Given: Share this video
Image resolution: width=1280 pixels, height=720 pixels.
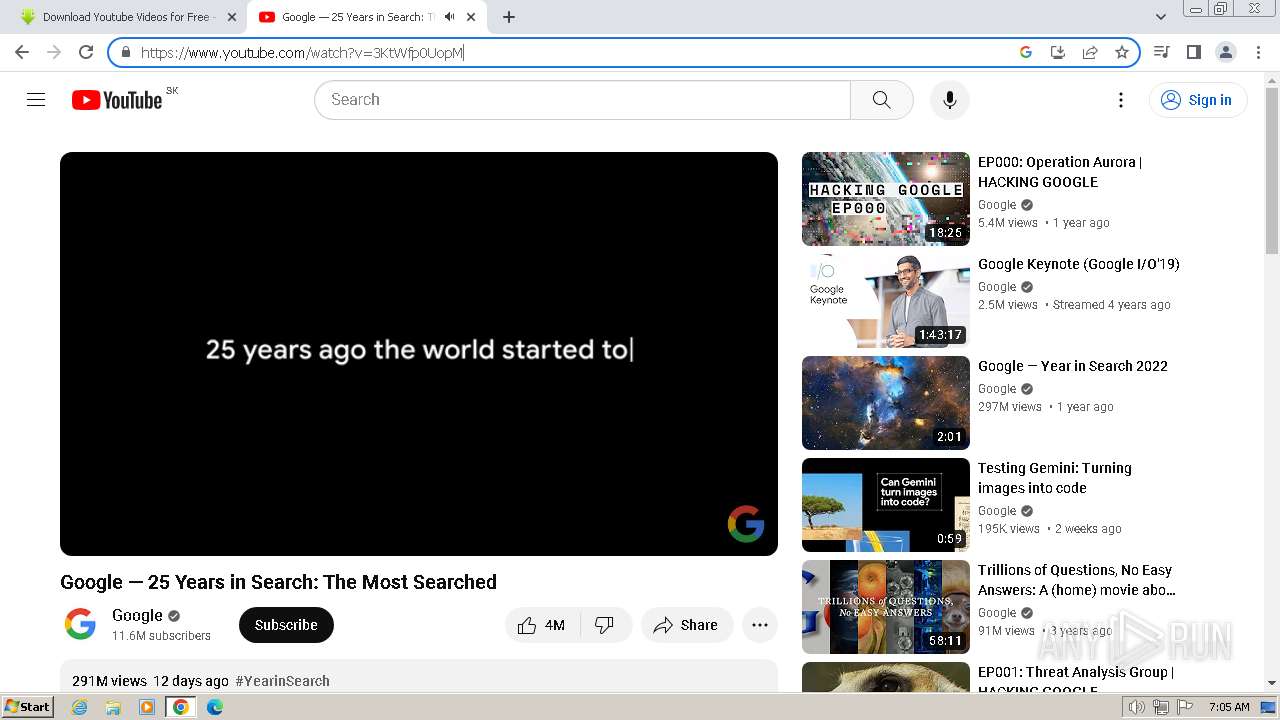Looking at the screenshot, I should (x=686, y=625).
